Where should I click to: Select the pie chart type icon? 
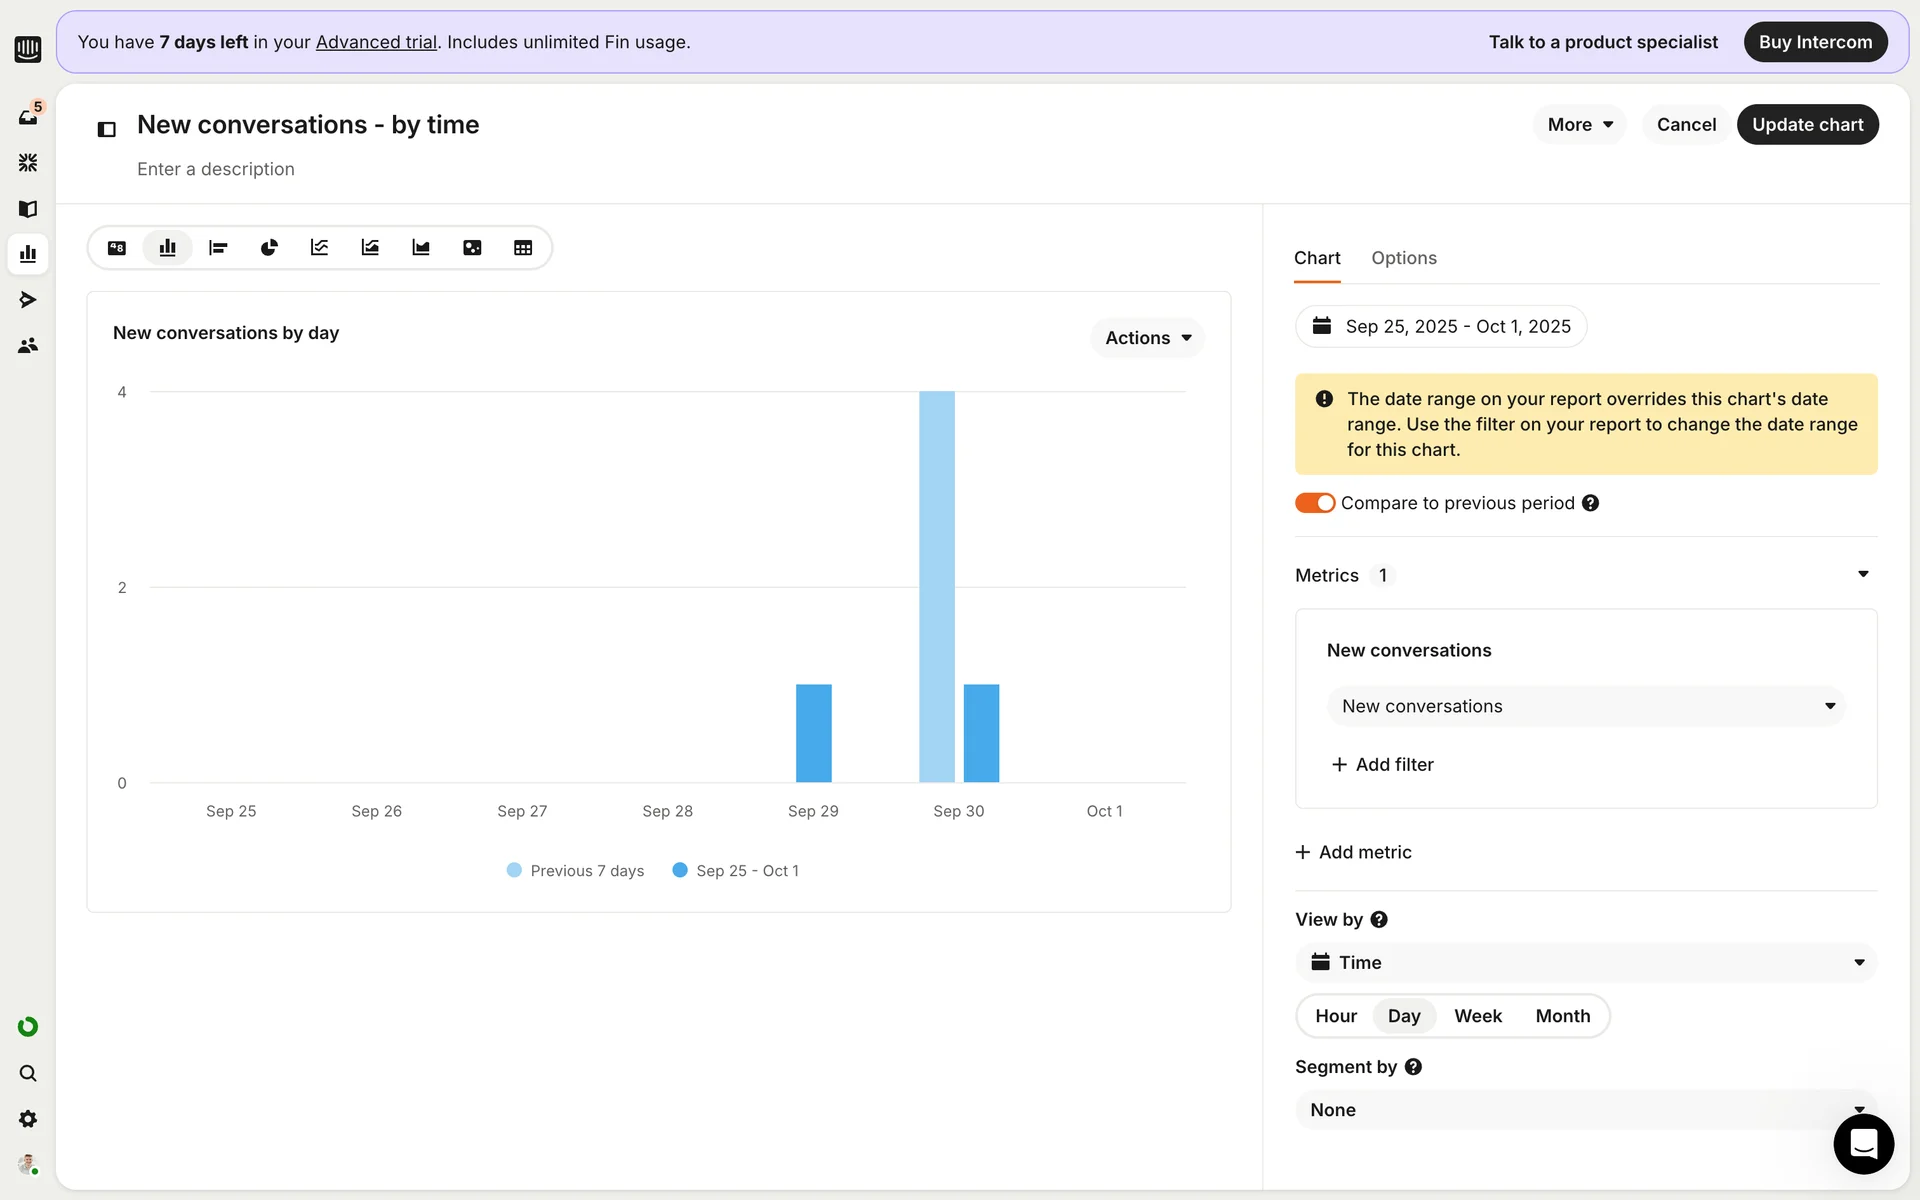[269, 248]
